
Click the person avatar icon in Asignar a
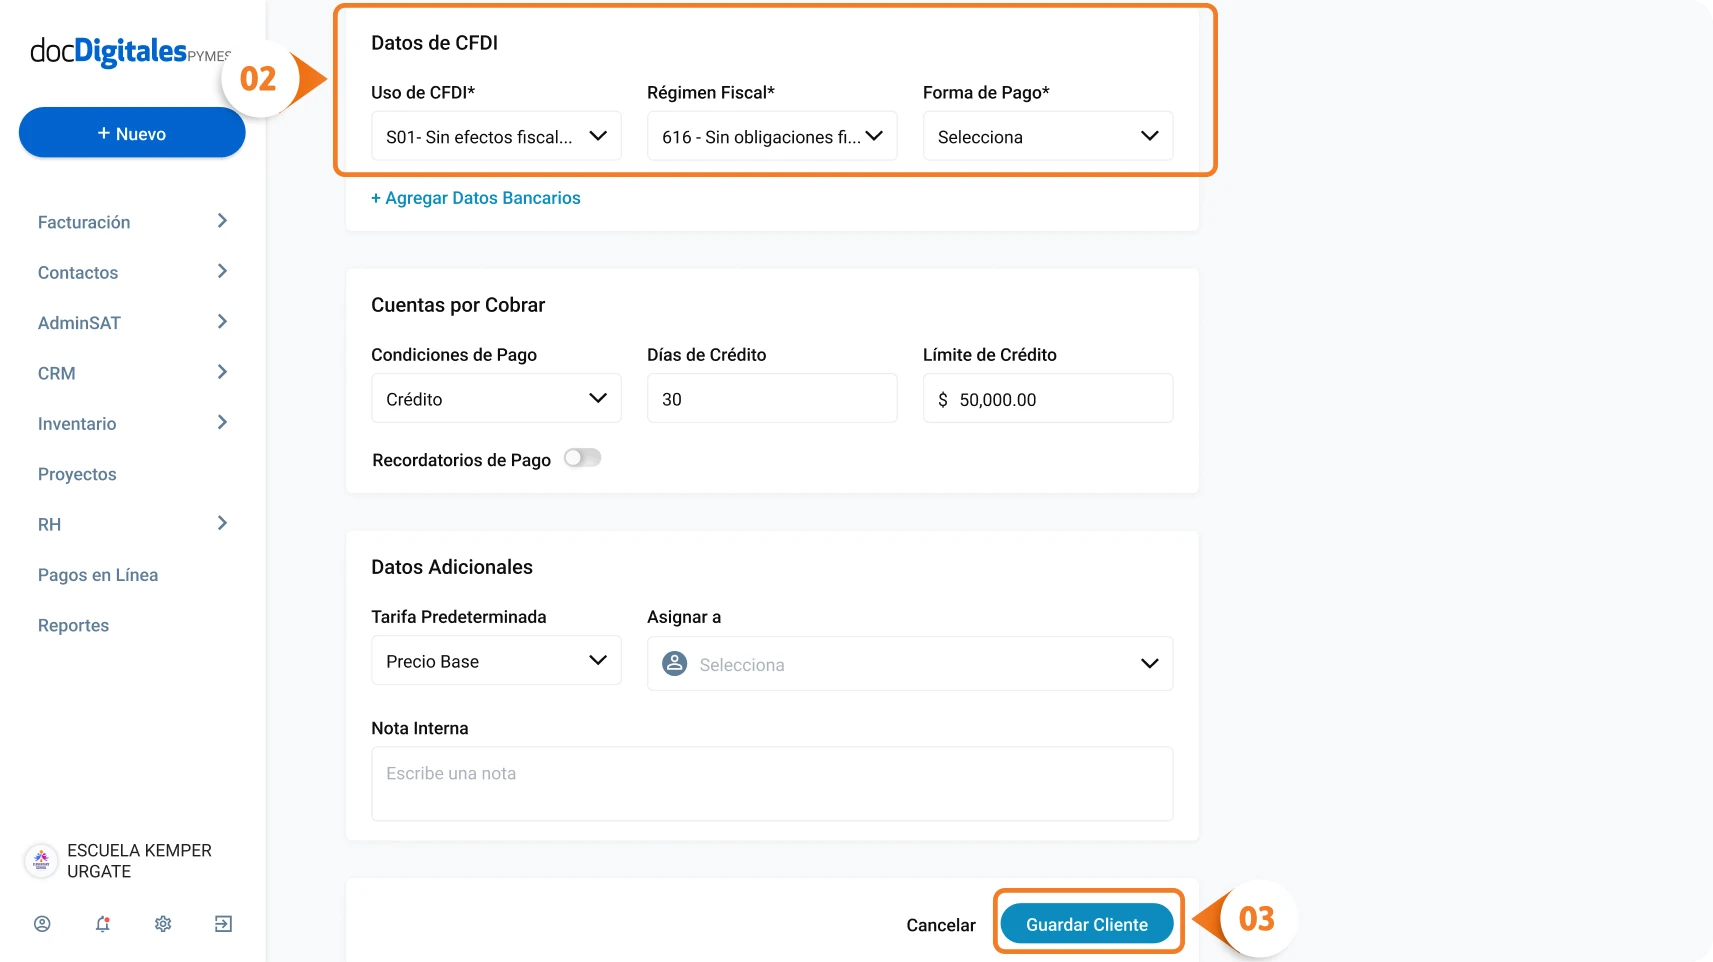tap(675, 664)
